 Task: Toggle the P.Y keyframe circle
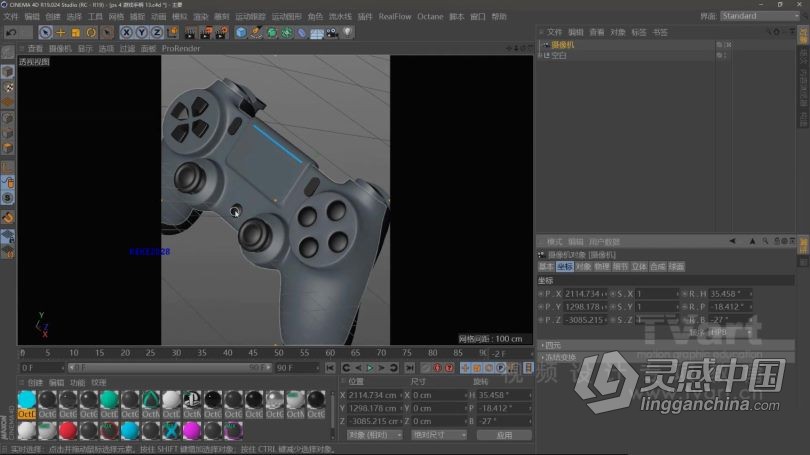(x=541, y=306)
